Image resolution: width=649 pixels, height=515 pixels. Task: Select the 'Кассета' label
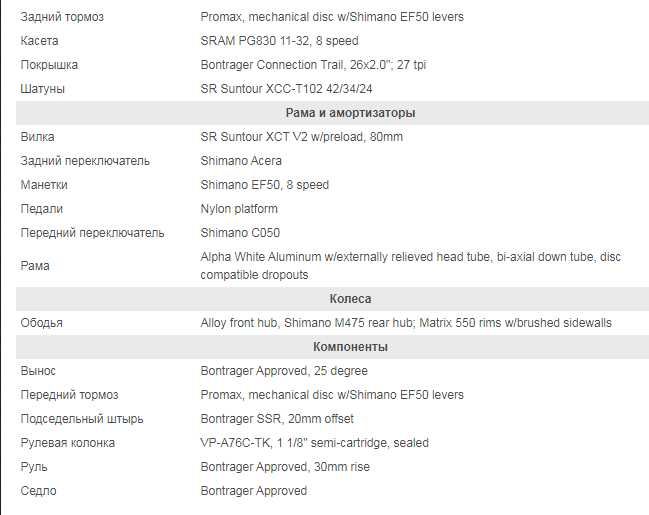pyautogui.click(x=40, y=41)
